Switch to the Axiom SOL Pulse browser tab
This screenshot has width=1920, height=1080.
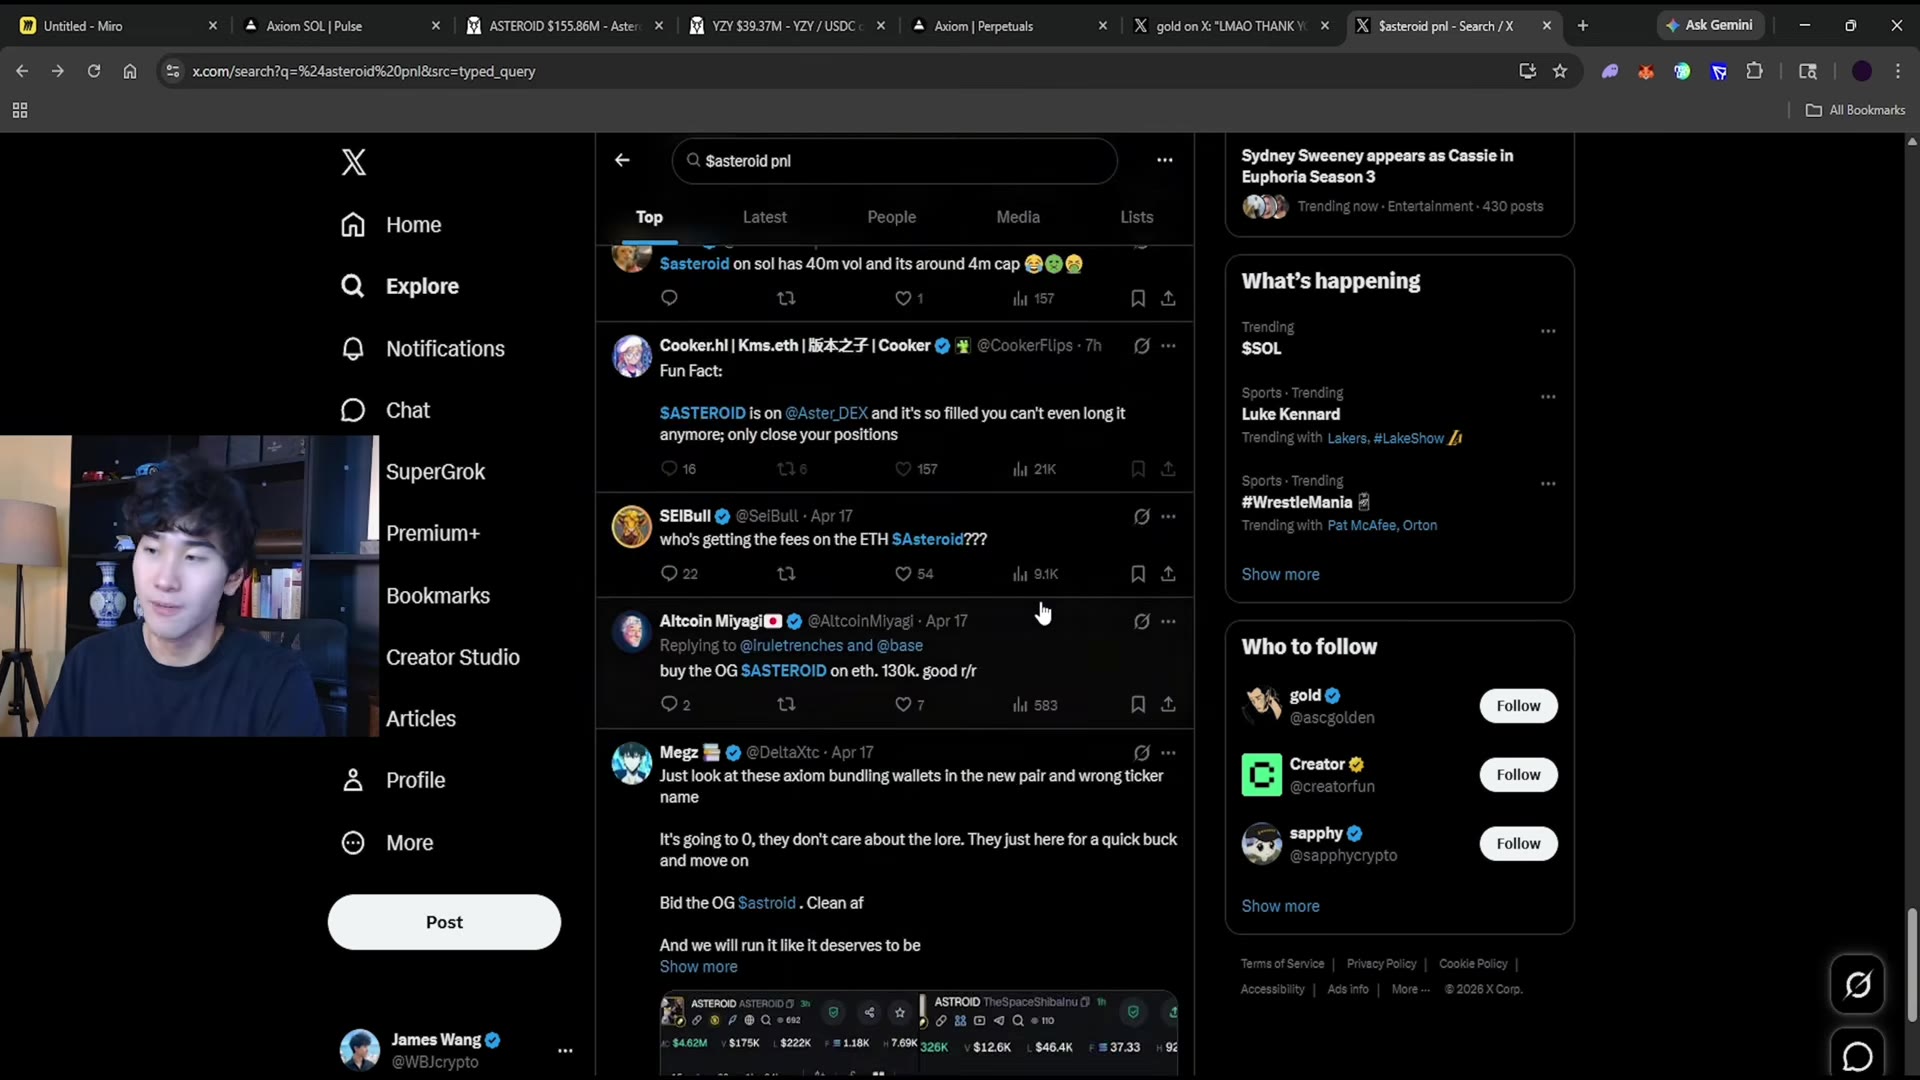[340, 26]
